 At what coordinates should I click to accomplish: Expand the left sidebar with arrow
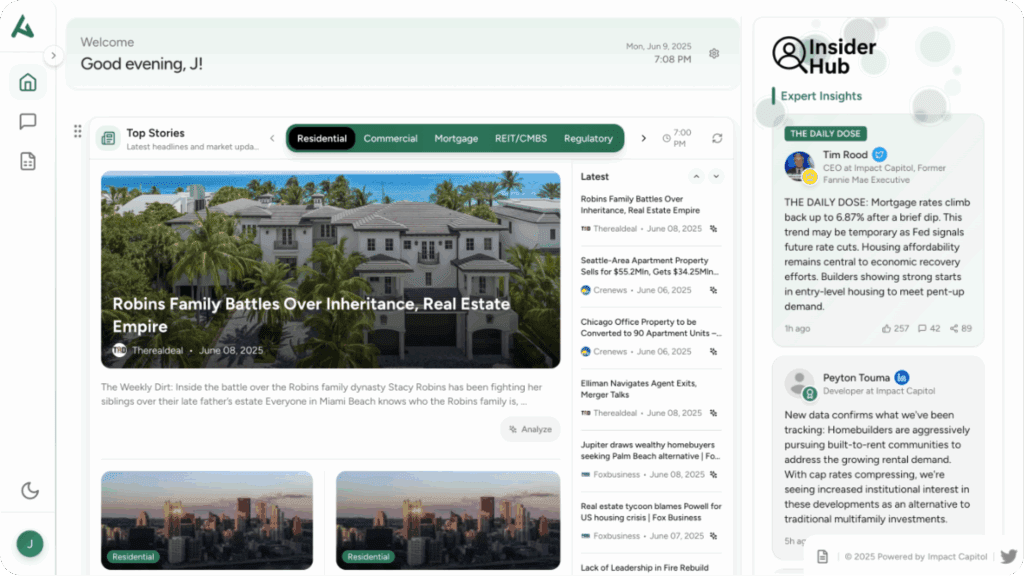(x=54, y=56)
